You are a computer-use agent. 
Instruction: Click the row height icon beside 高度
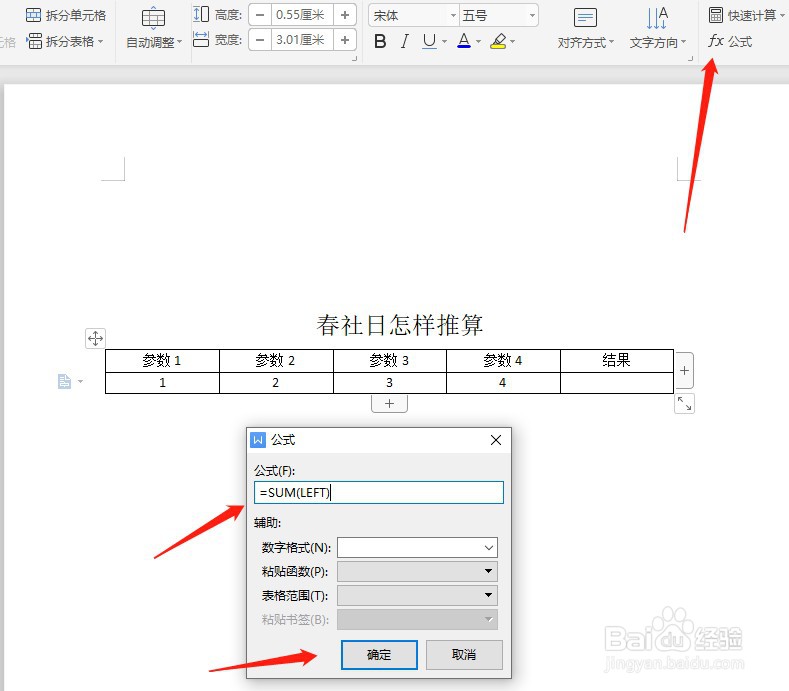(201, 15)
